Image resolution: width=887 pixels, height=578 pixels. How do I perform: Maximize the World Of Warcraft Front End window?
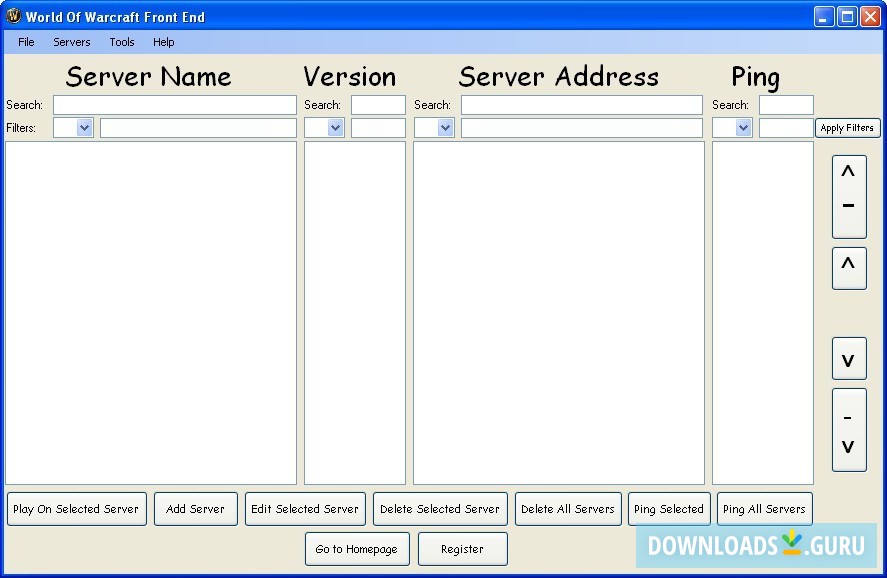pyautogui.click(x=847, y=17)
